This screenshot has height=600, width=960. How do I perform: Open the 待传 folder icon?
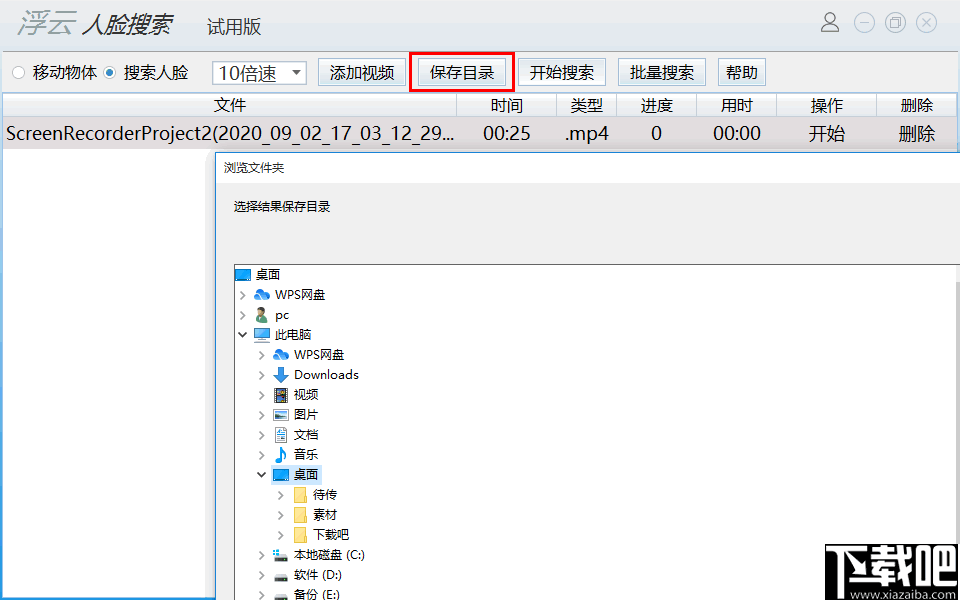299,494
